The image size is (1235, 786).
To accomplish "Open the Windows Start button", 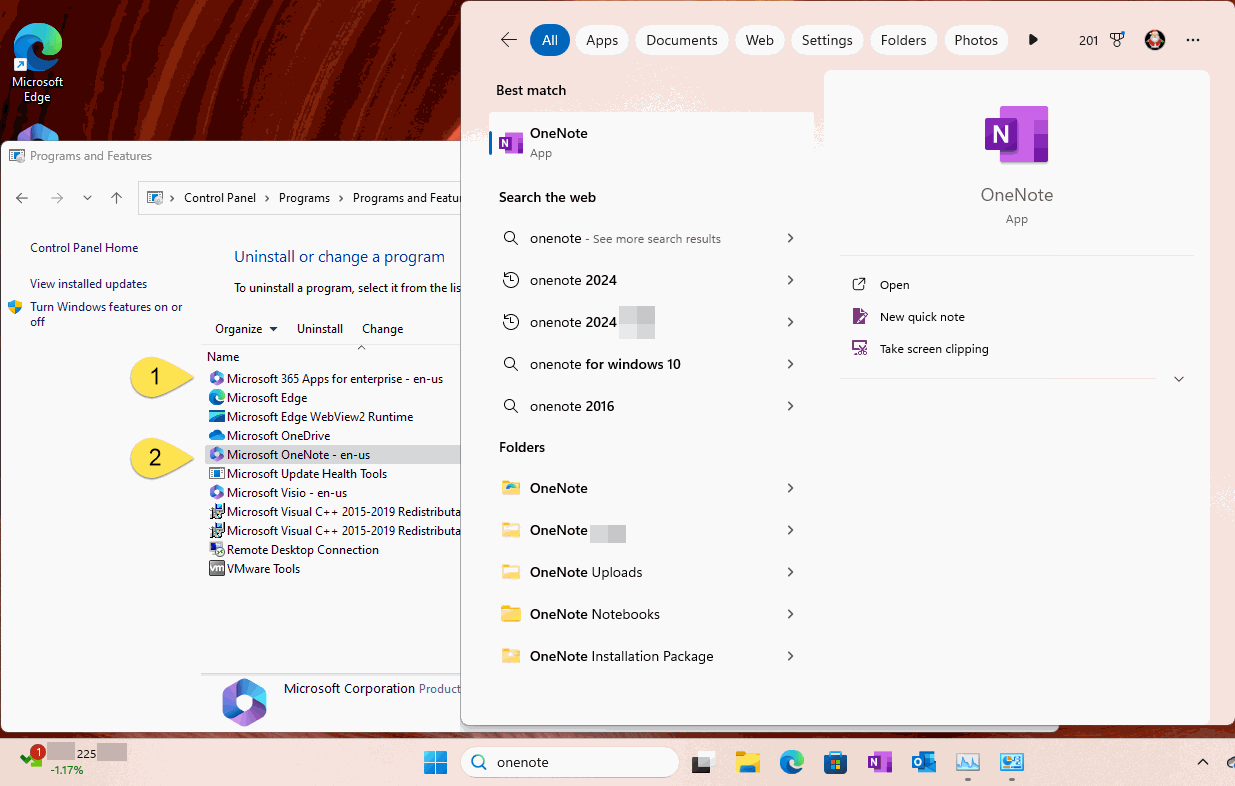I will coord(435,762).
